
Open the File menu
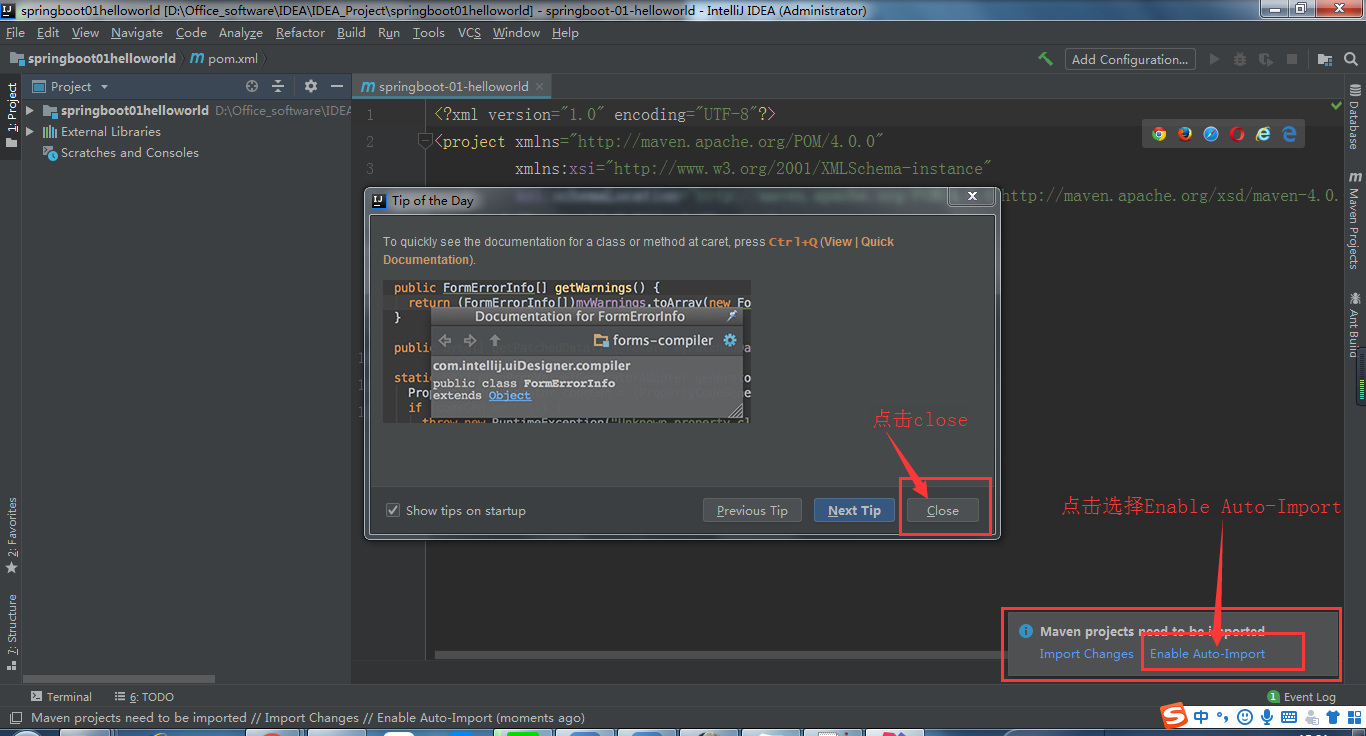click(15, 32)
